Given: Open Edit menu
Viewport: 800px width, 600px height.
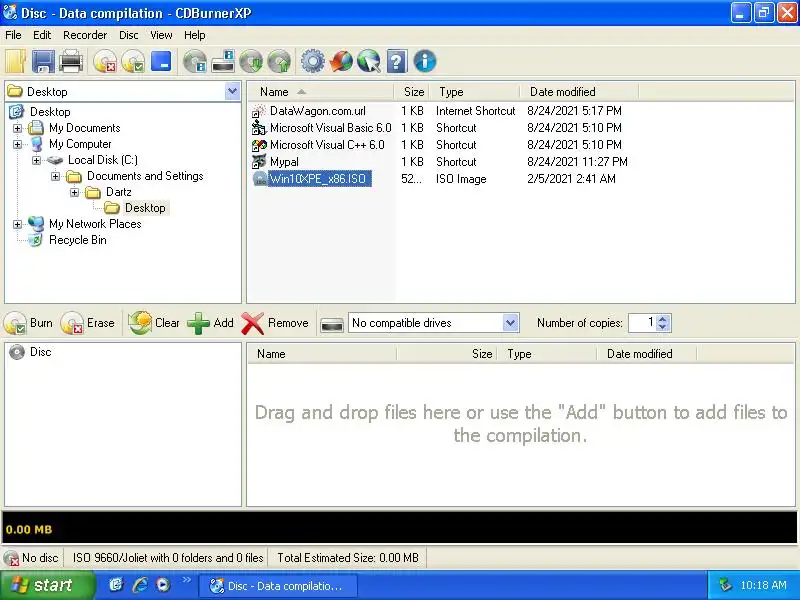Looking at the screenshot, I should (x=42, y=35).
